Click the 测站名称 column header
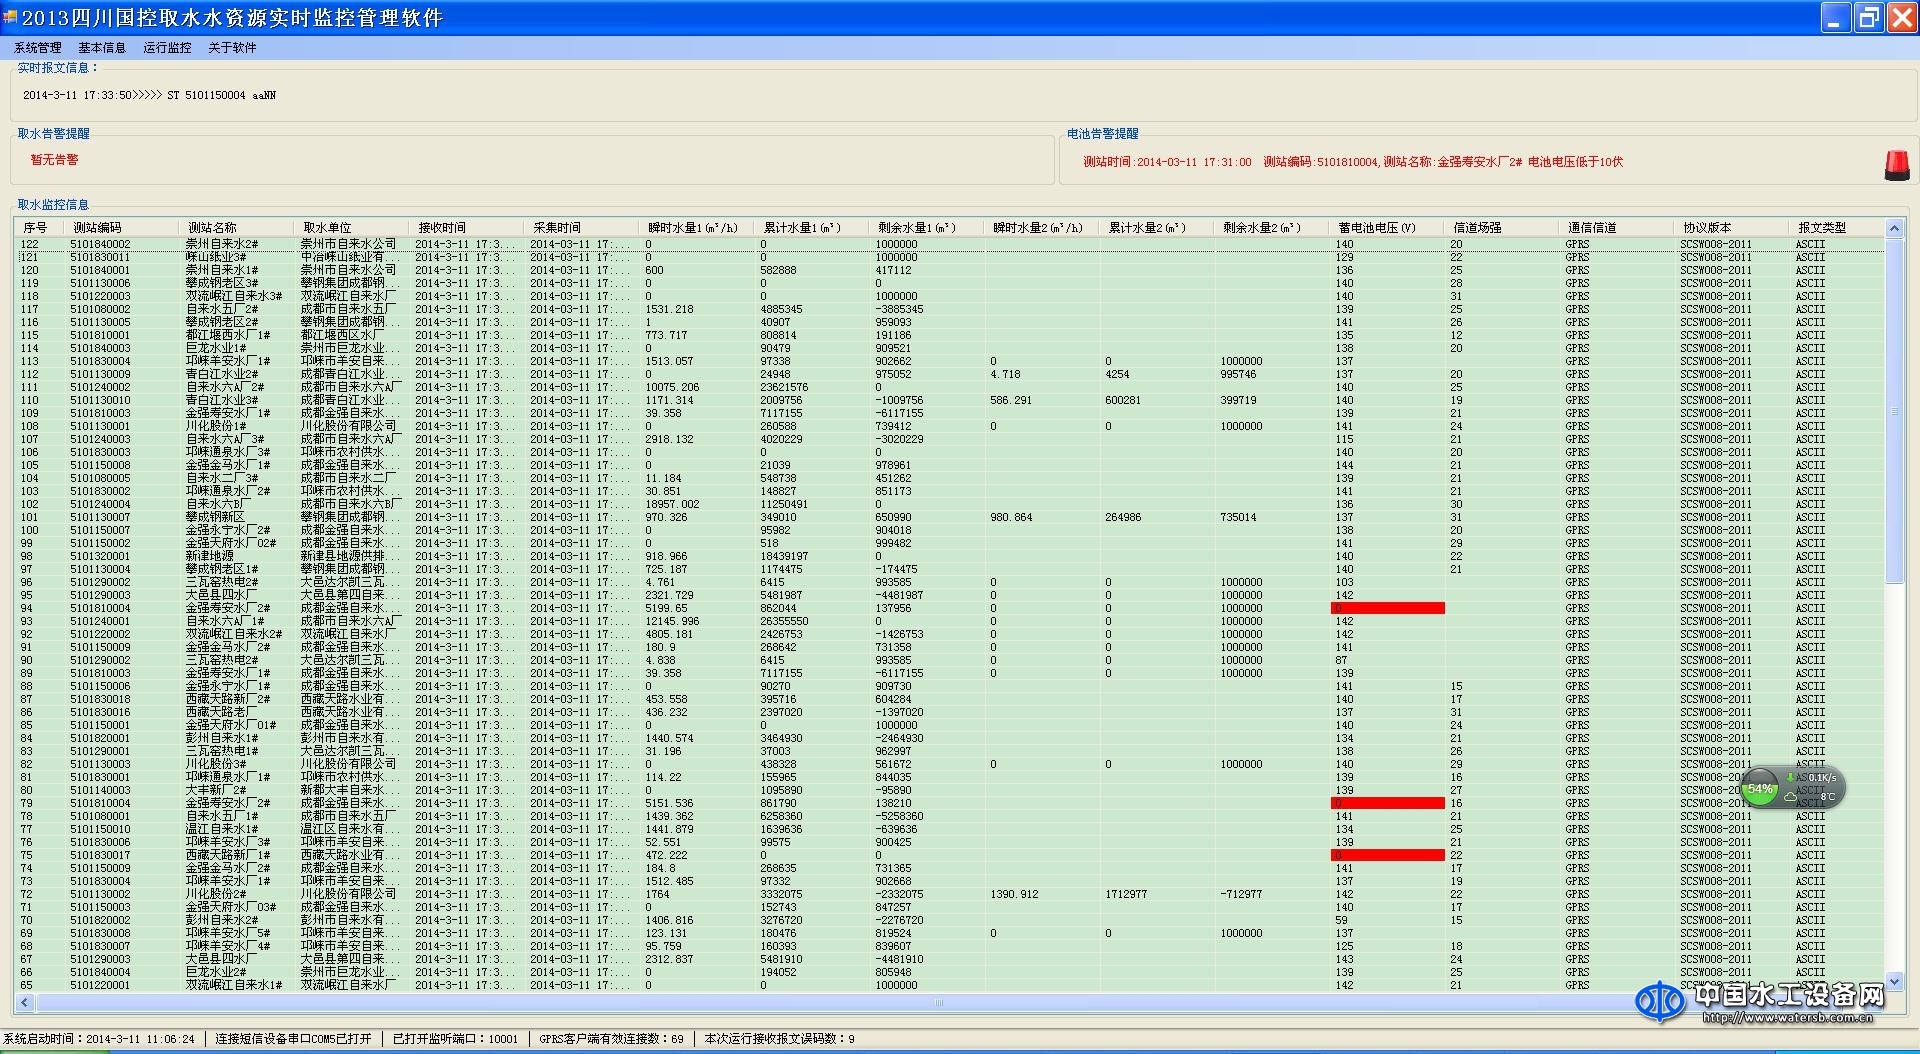The height and width of the screenshot is (1054, 1920). click(x=212, y=228)
